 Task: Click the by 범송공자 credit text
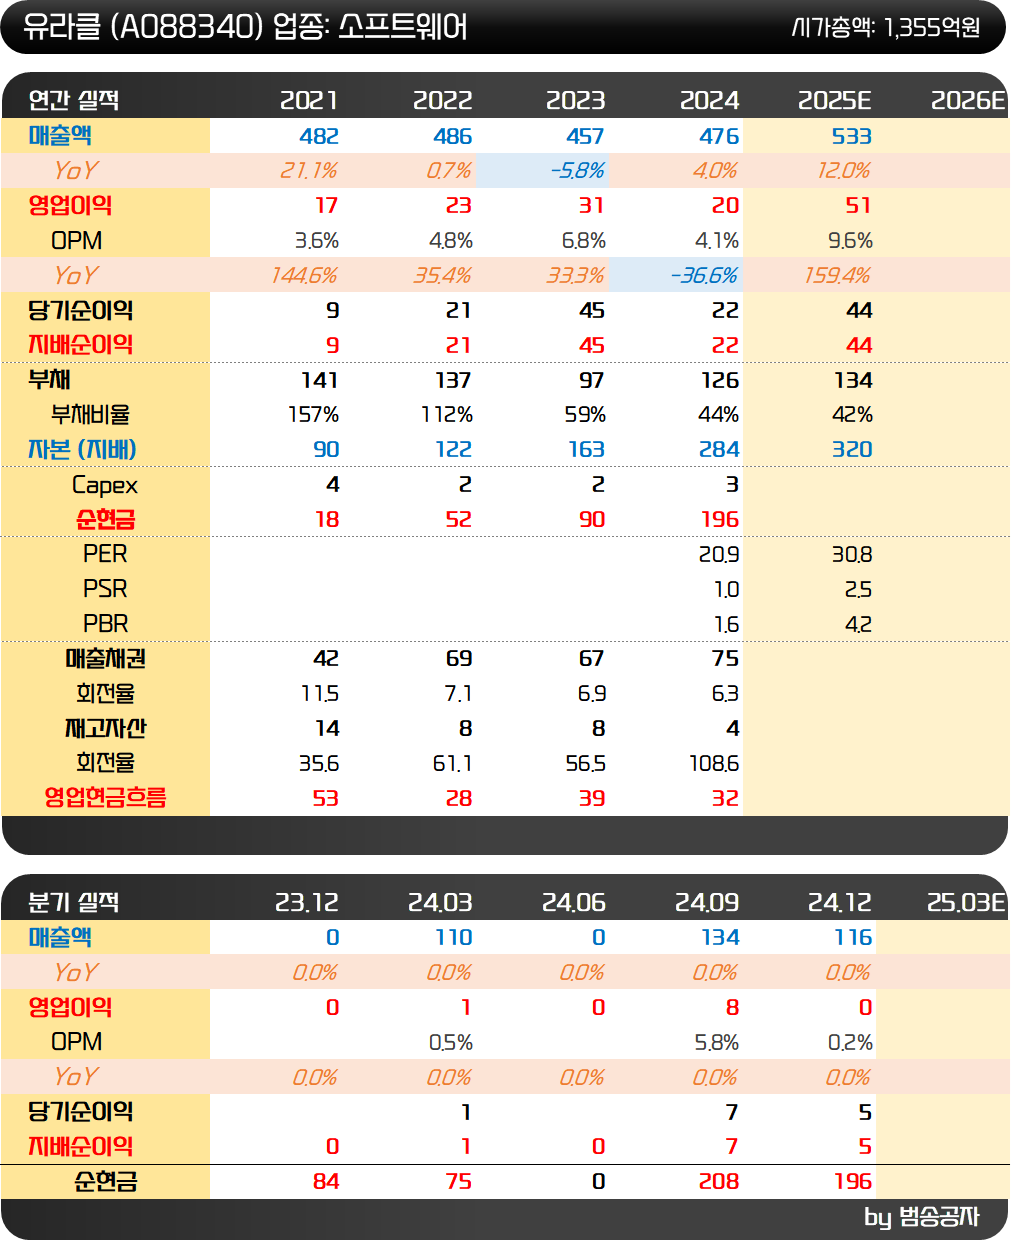(922, 1217)
